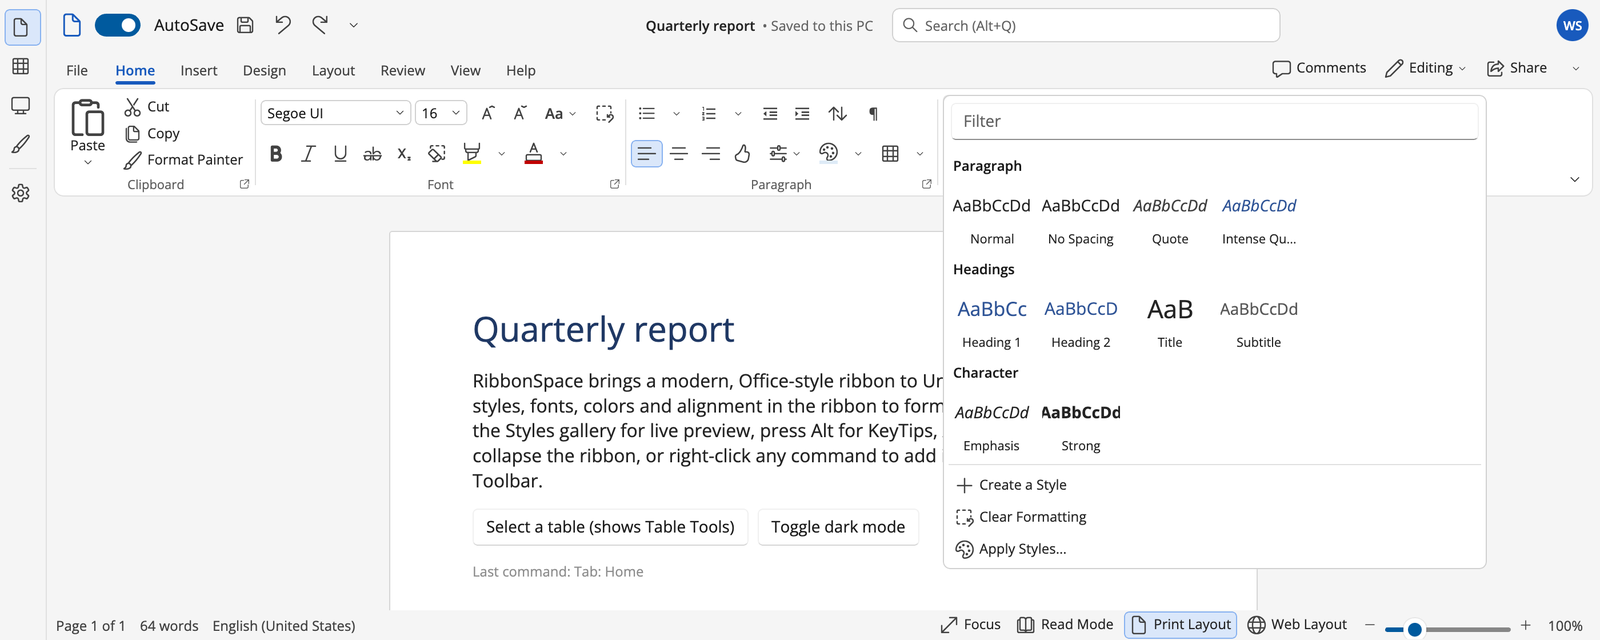Image resolution: width=1600 pixels, height=640 pixels.
Task: Insert a bulleted list
Action: coord(647,113)
